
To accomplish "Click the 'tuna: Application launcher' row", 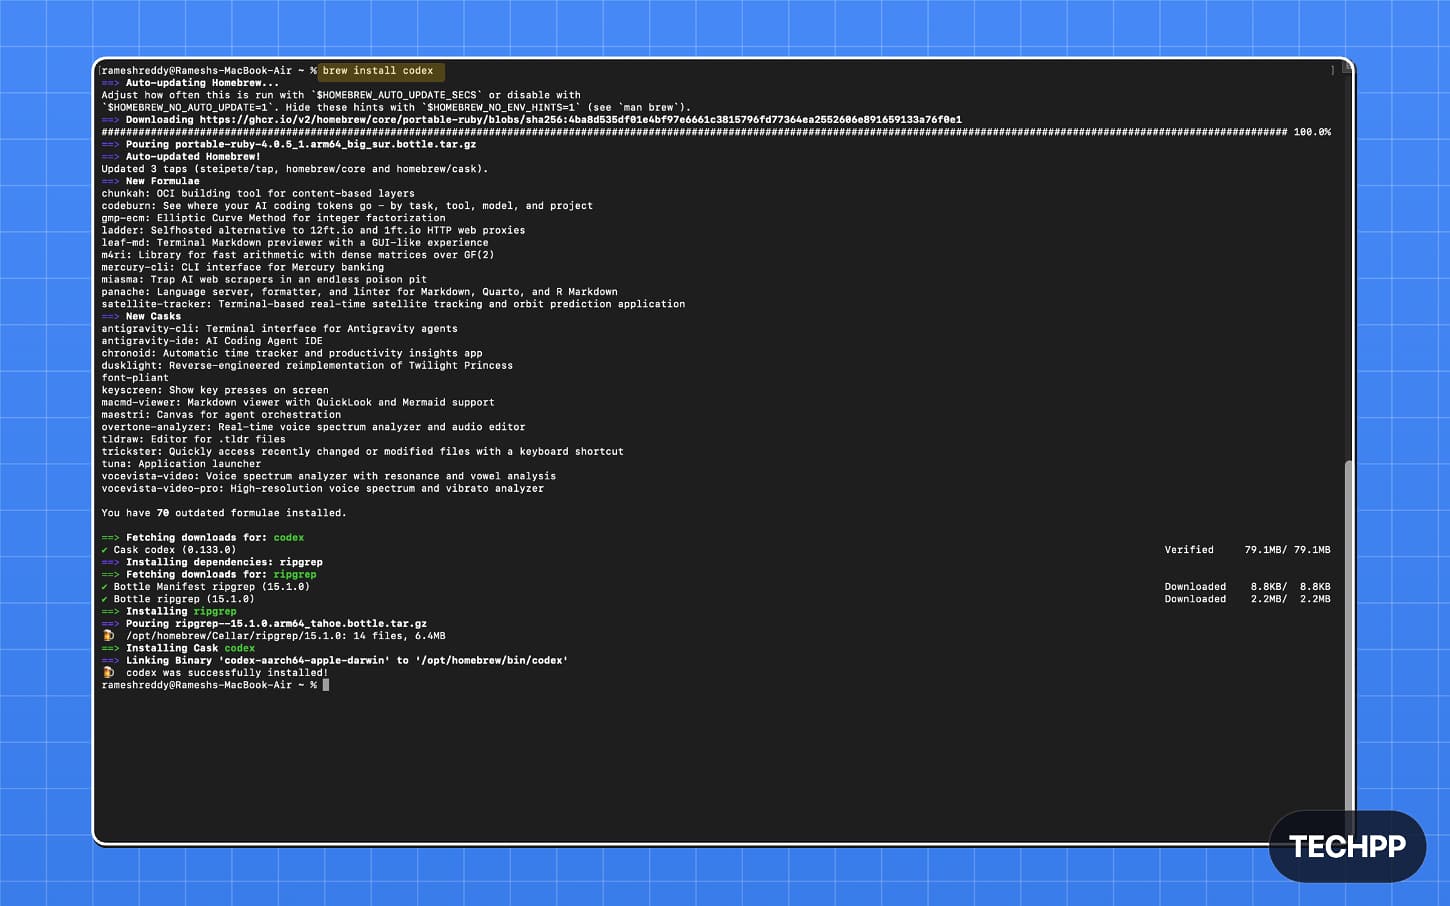I will click(x=181, y=464).
